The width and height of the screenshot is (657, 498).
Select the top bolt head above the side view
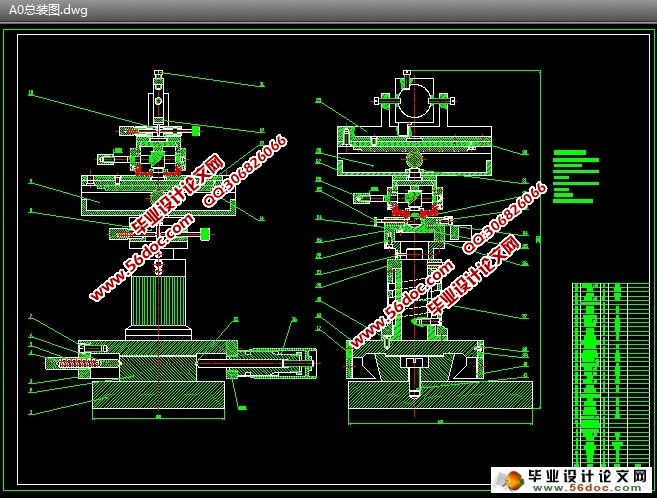(158, 73)
